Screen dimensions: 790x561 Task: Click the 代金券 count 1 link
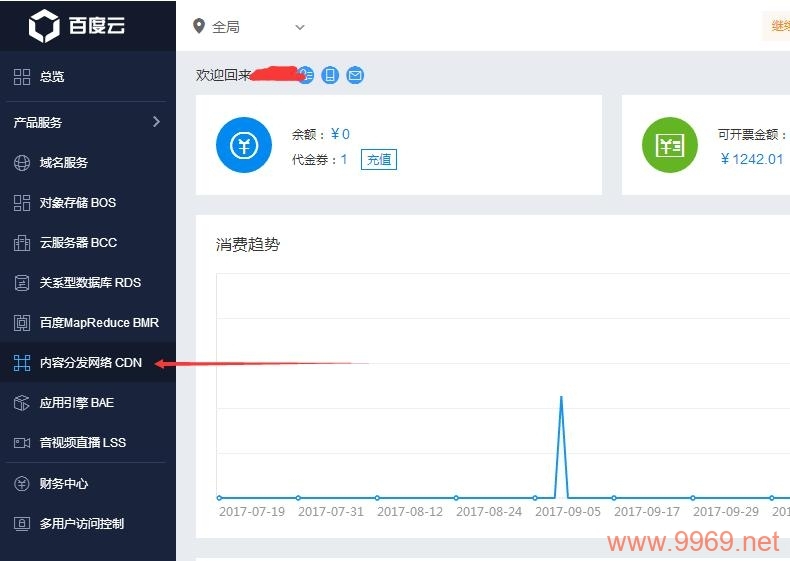(344, 159)
